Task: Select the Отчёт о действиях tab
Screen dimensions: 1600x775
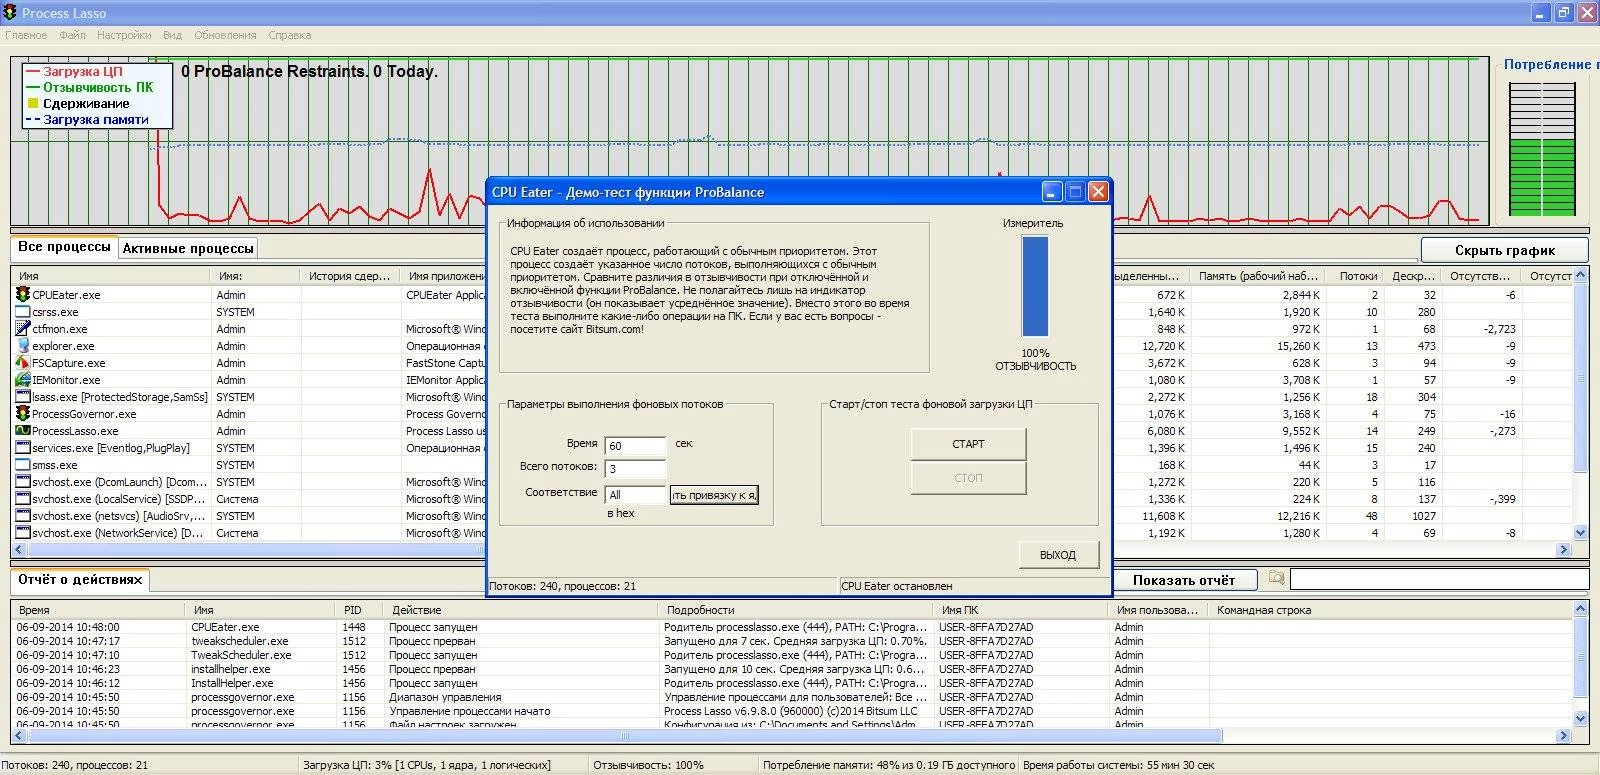Action: 80,579
